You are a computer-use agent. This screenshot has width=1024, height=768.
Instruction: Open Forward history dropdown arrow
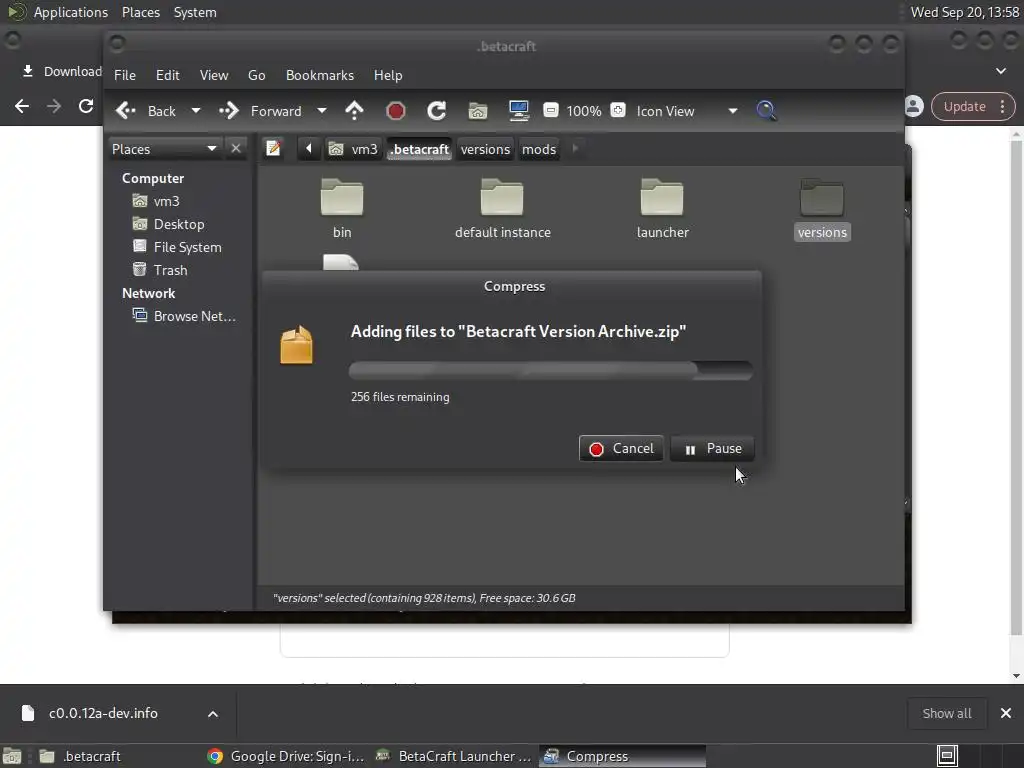click(321, 111)
